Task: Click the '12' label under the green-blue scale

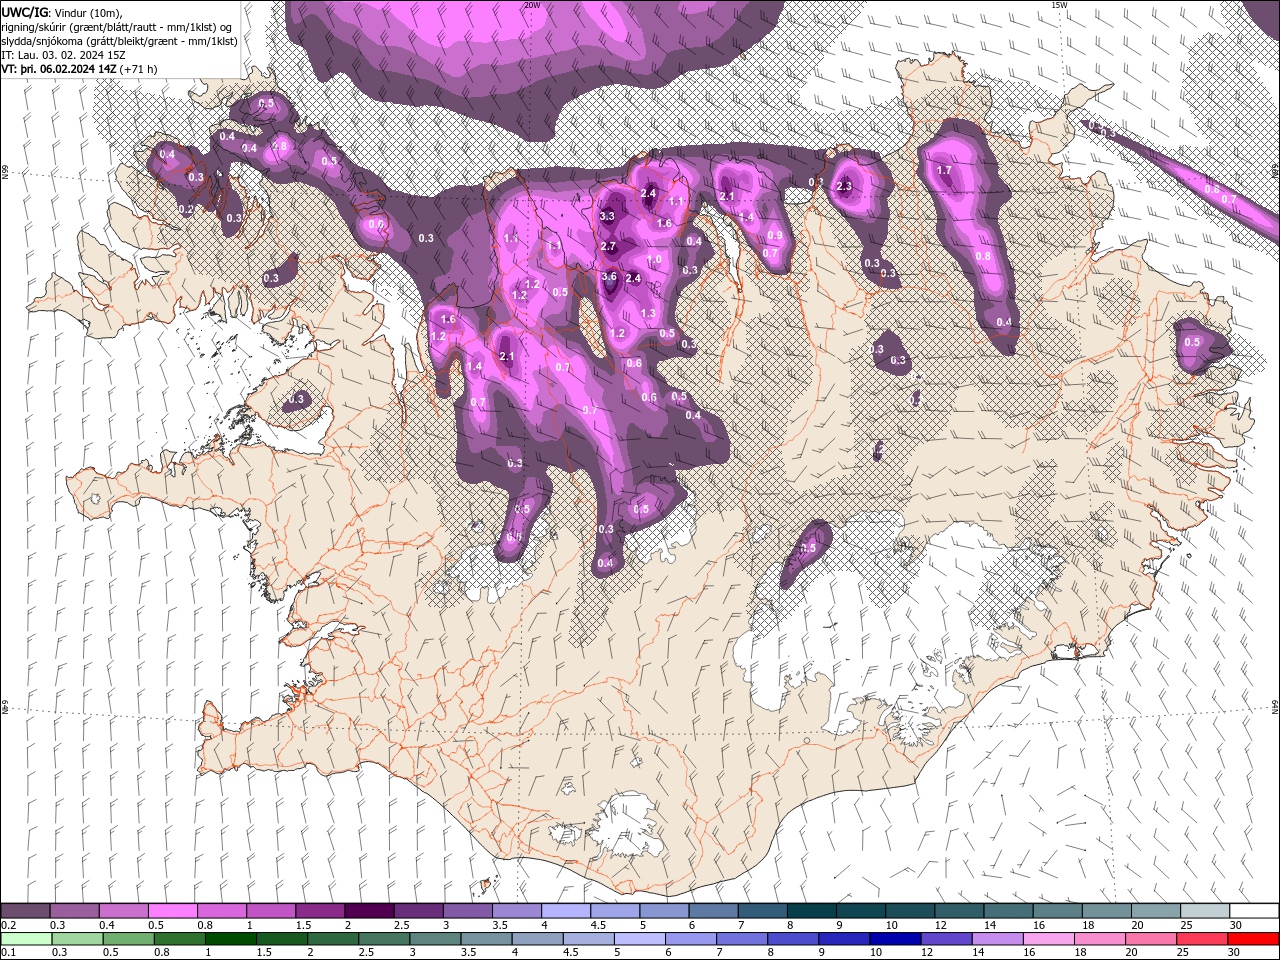Action: (926, 953)
